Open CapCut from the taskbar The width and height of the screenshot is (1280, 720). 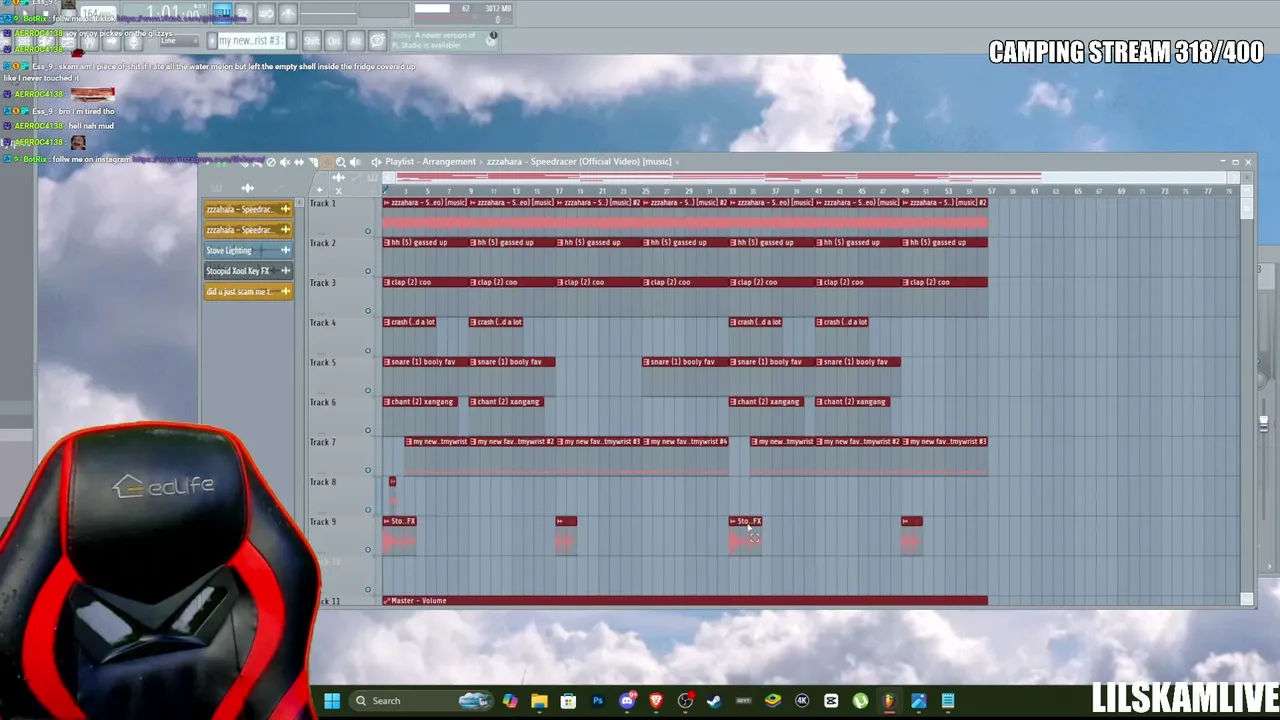coord(831,701)
